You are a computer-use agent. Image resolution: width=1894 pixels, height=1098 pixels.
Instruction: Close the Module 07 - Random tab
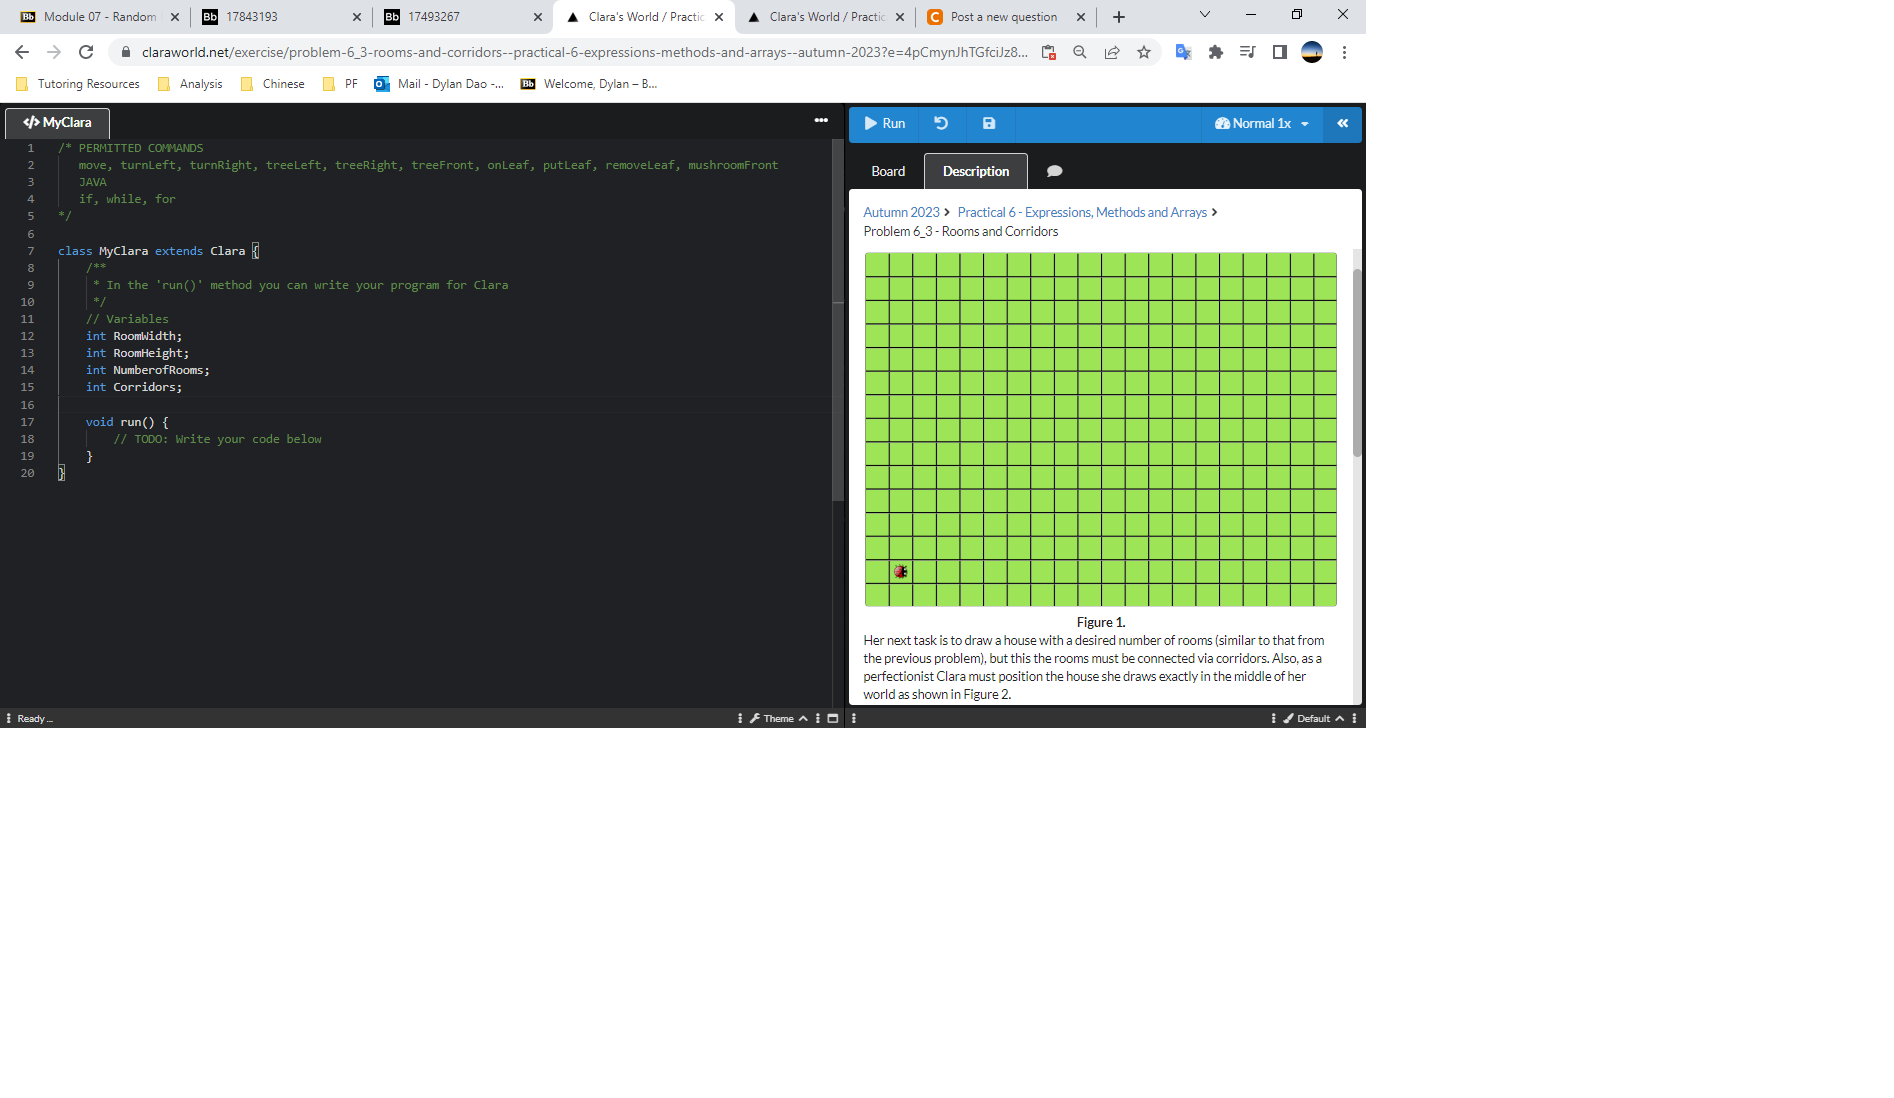(175, 17)
